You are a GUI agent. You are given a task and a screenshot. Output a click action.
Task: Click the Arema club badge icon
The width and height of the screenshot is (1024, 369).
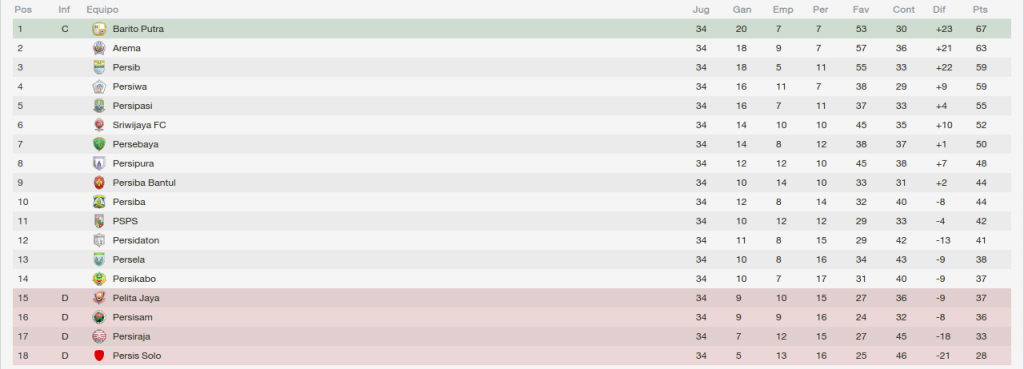pos(99,48)
